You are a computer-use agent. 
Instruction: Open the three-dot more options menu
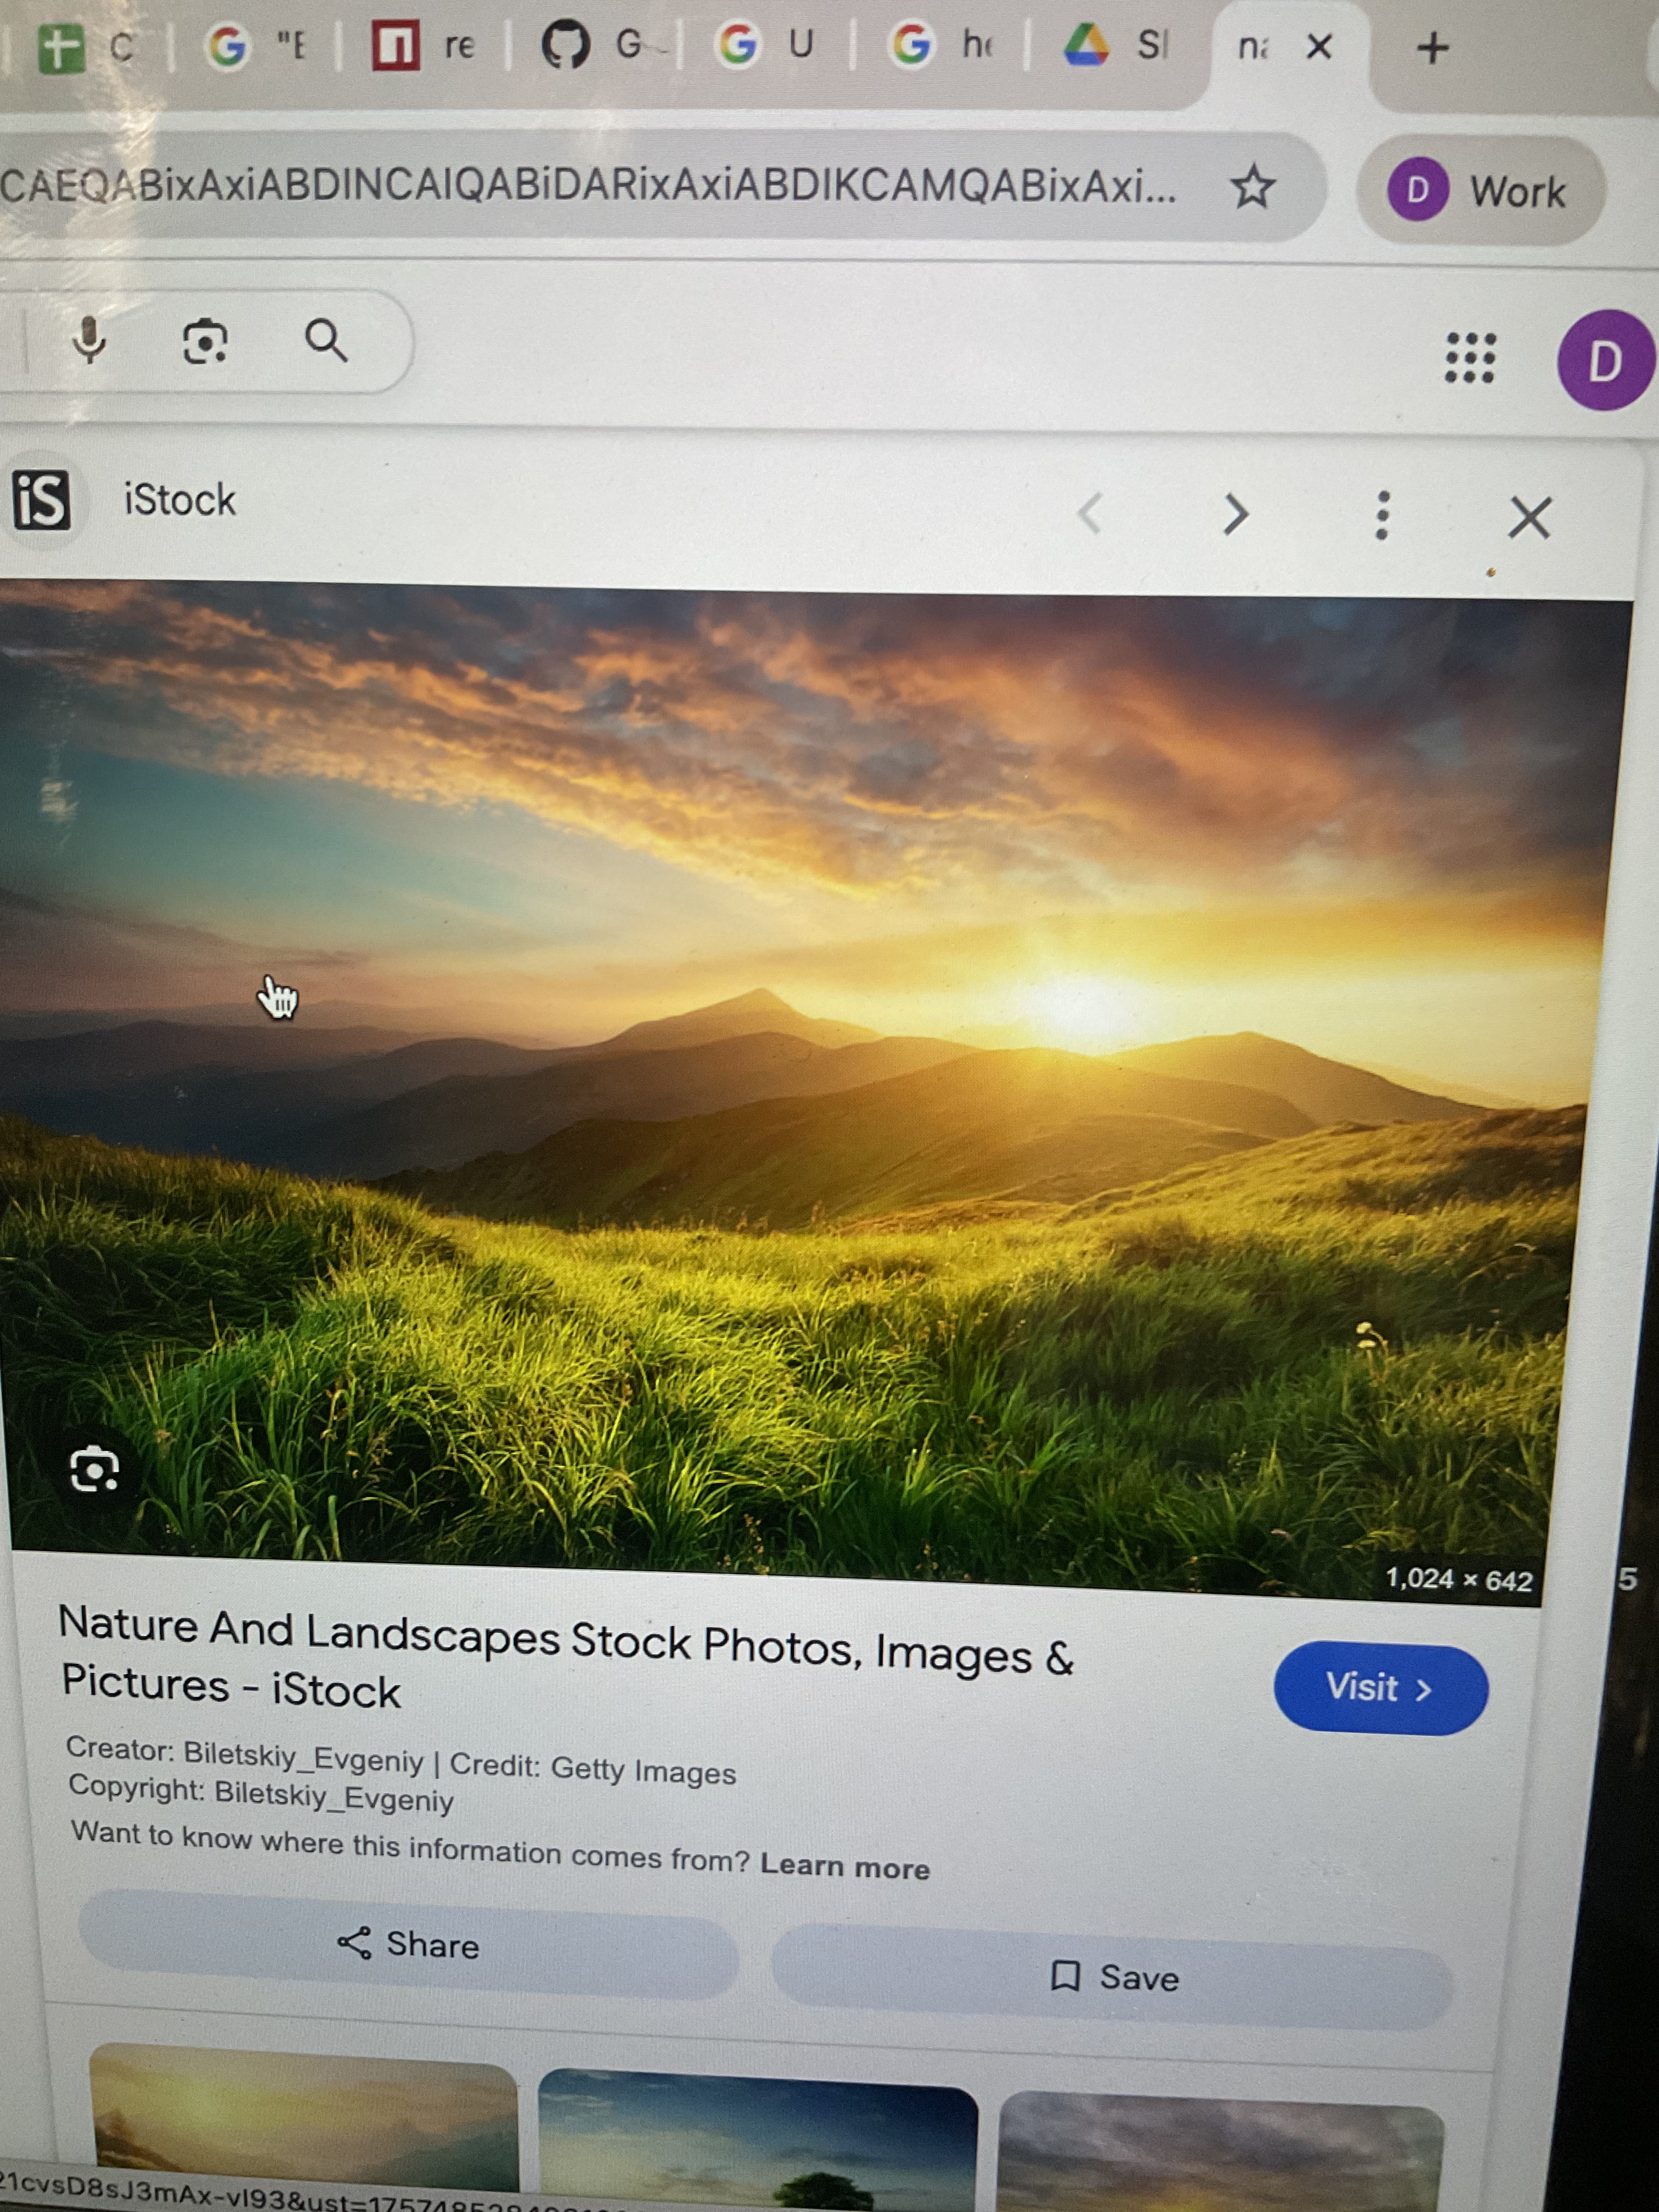point(1382,516)
